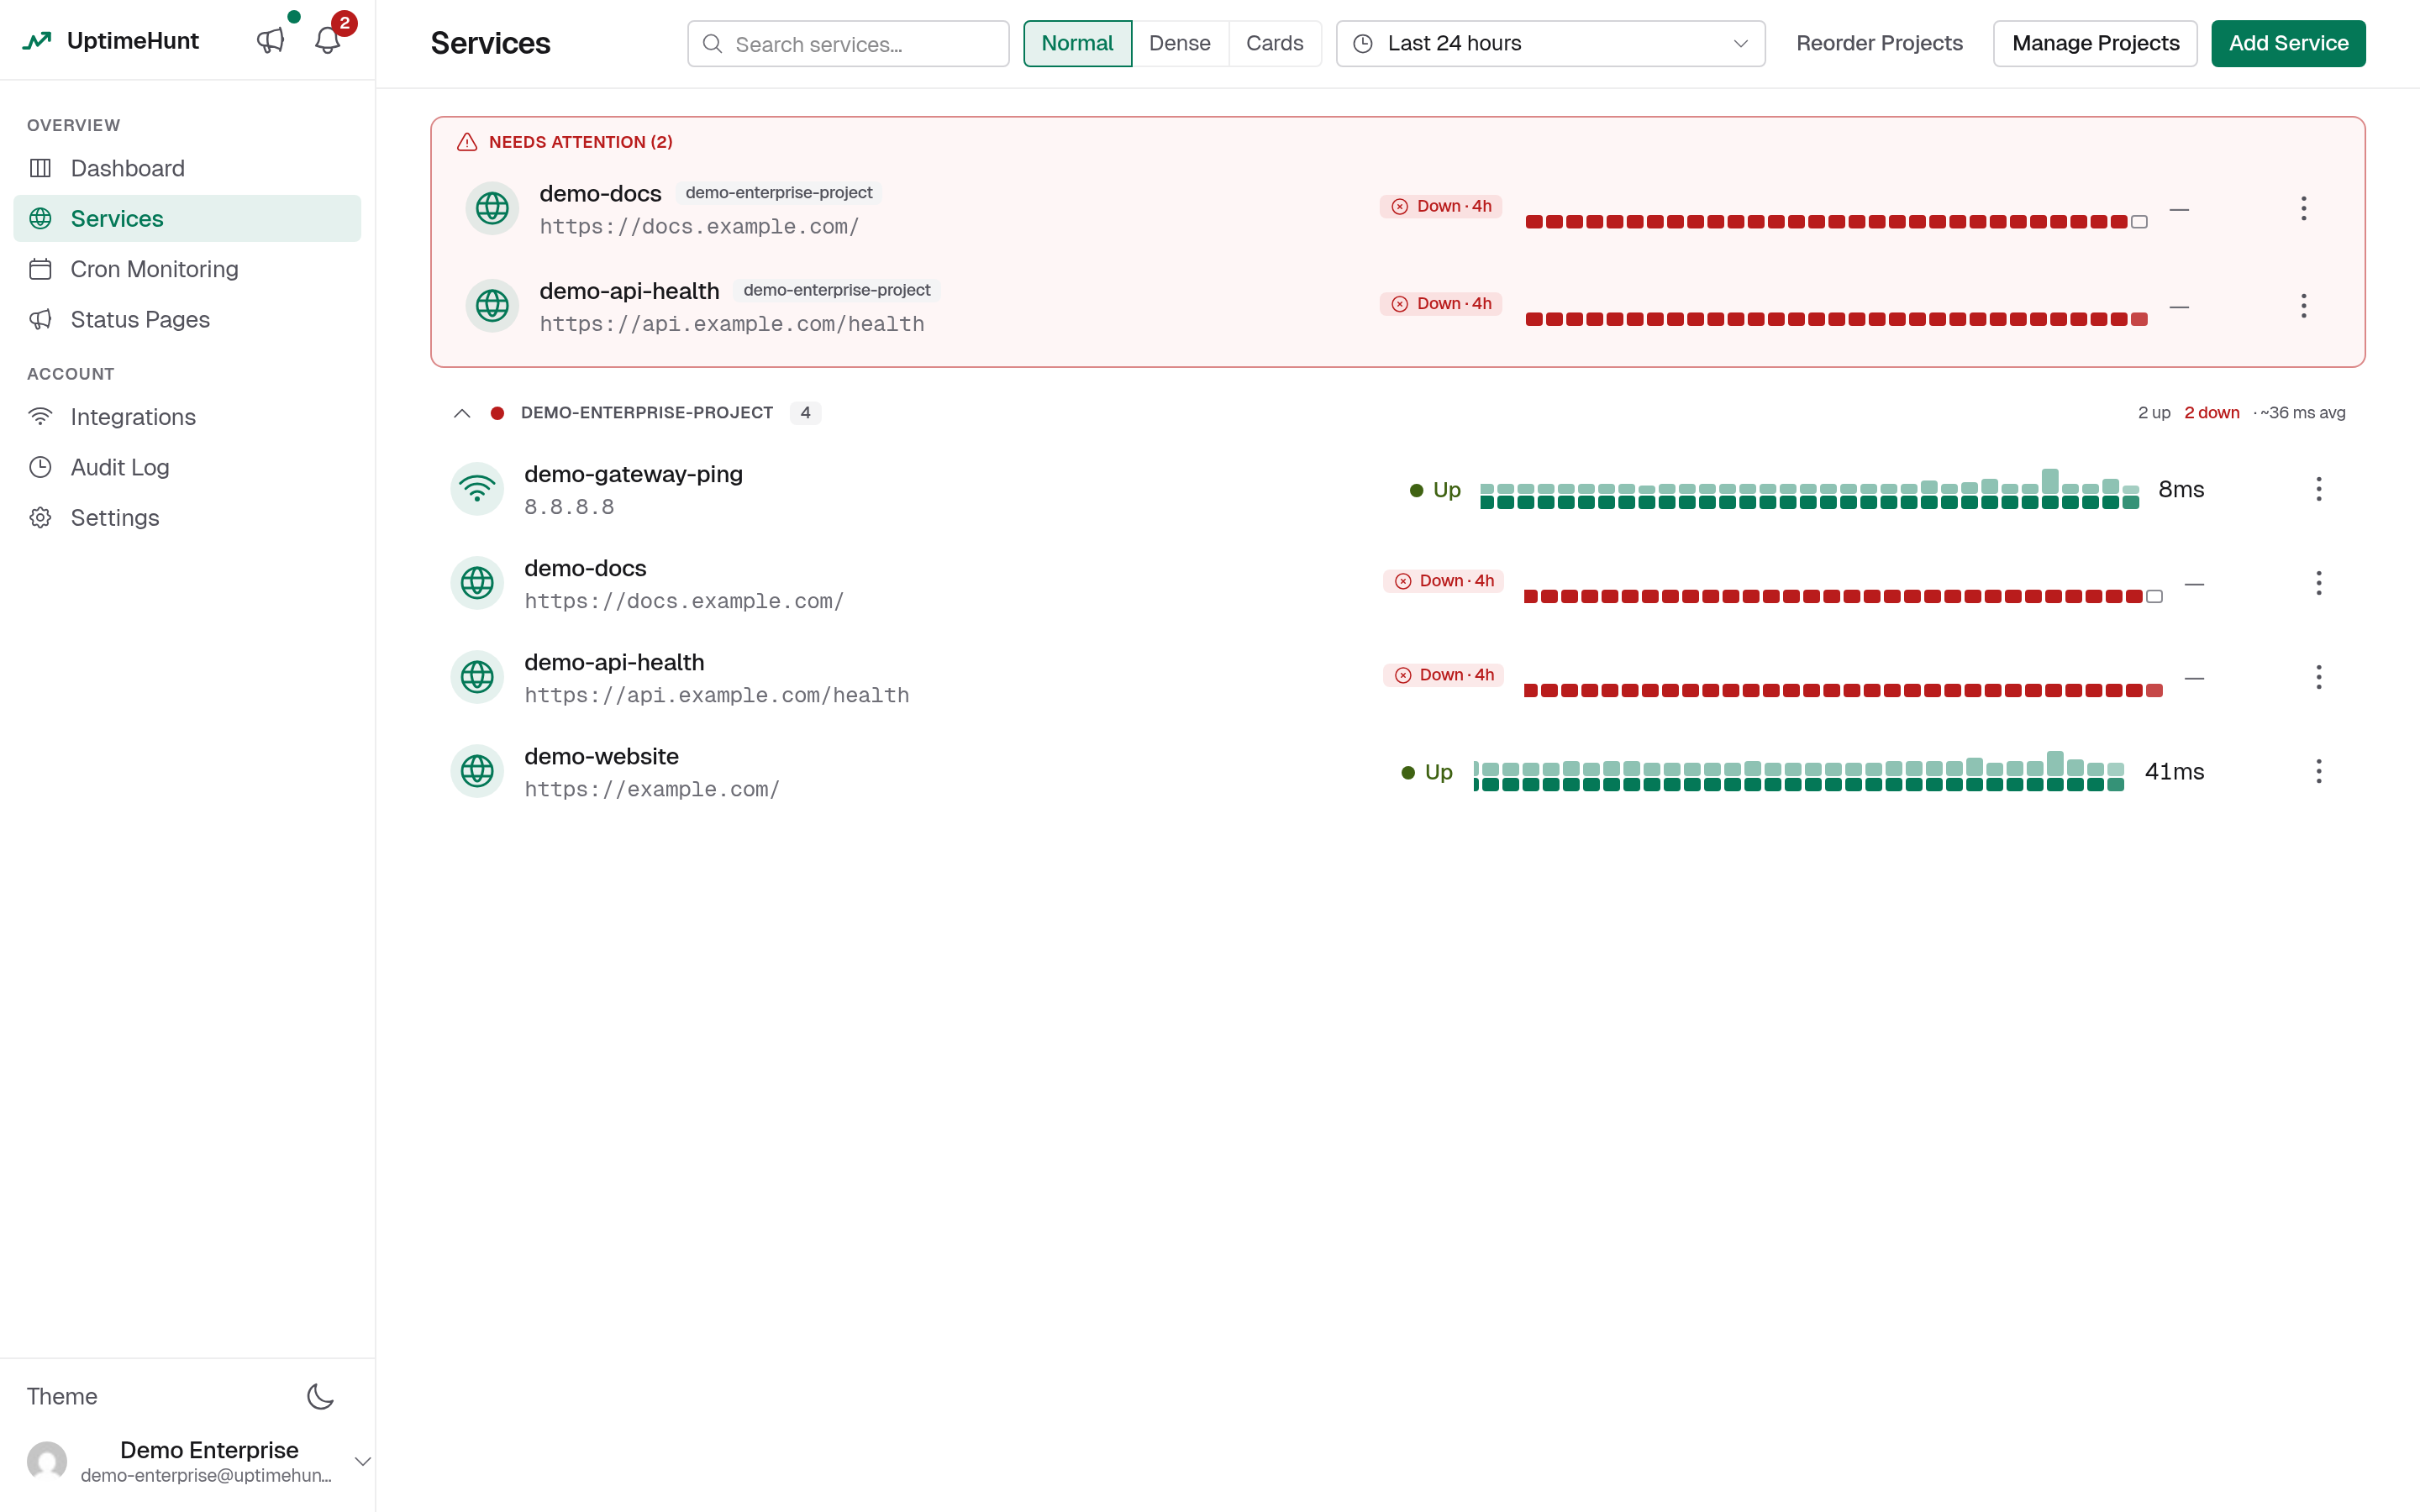Click 8ms latency of demo-gateway-ping

[x=2181, y=489]
